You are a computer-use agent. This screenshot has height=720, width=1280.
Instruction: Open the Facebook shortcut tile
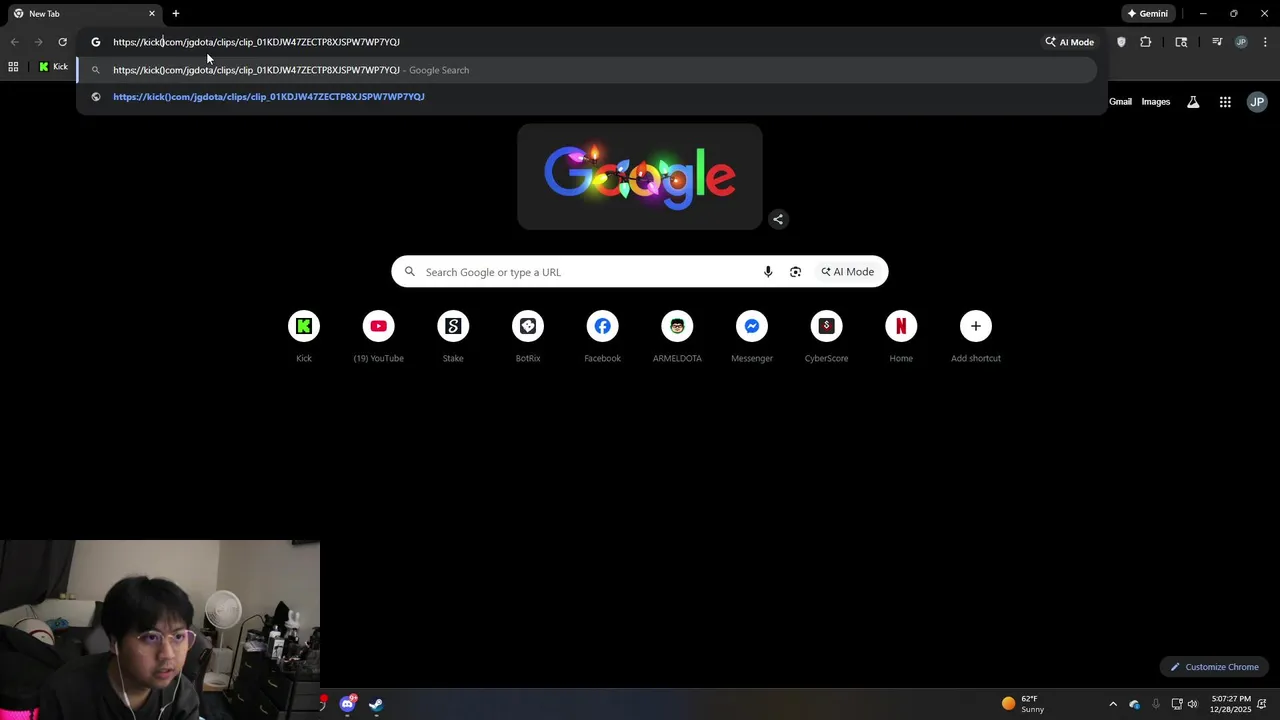[602, 338]
